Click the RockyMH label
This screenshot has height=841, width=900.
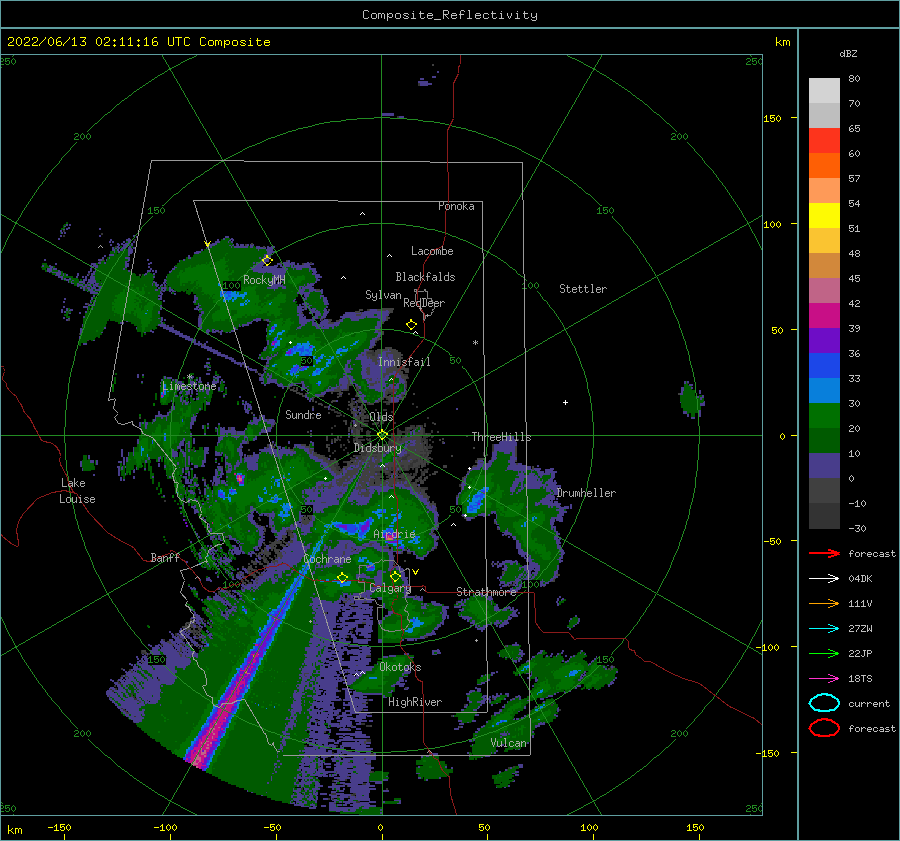click(x=264, y=280)
